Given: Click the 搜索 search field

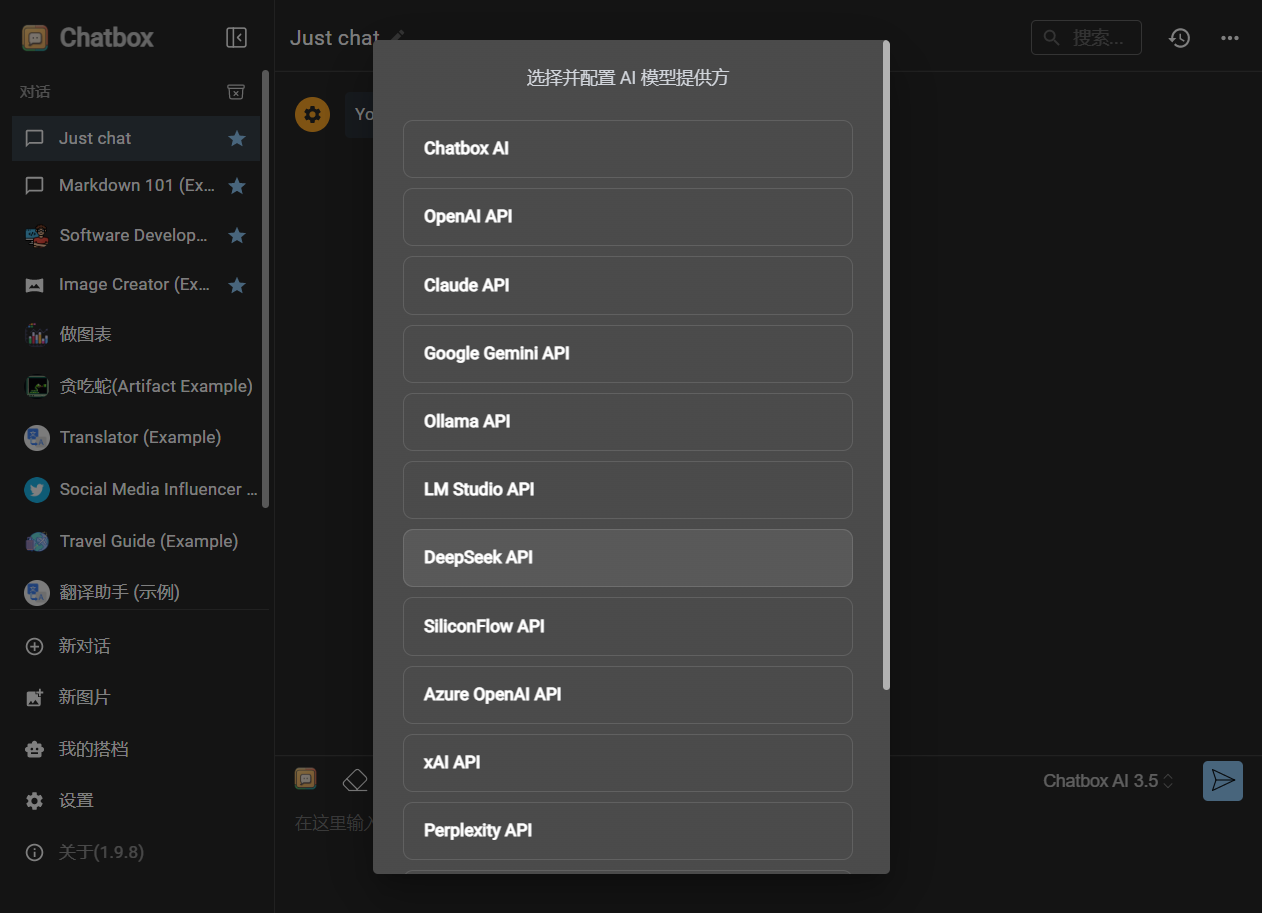Looking at the screenshot, I should click(x=1086, y=38).
